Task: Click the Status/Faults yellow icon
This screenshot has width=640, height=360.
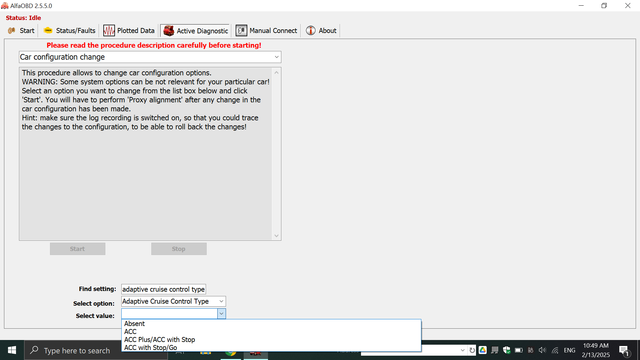Action: click(x=48, y=31)
